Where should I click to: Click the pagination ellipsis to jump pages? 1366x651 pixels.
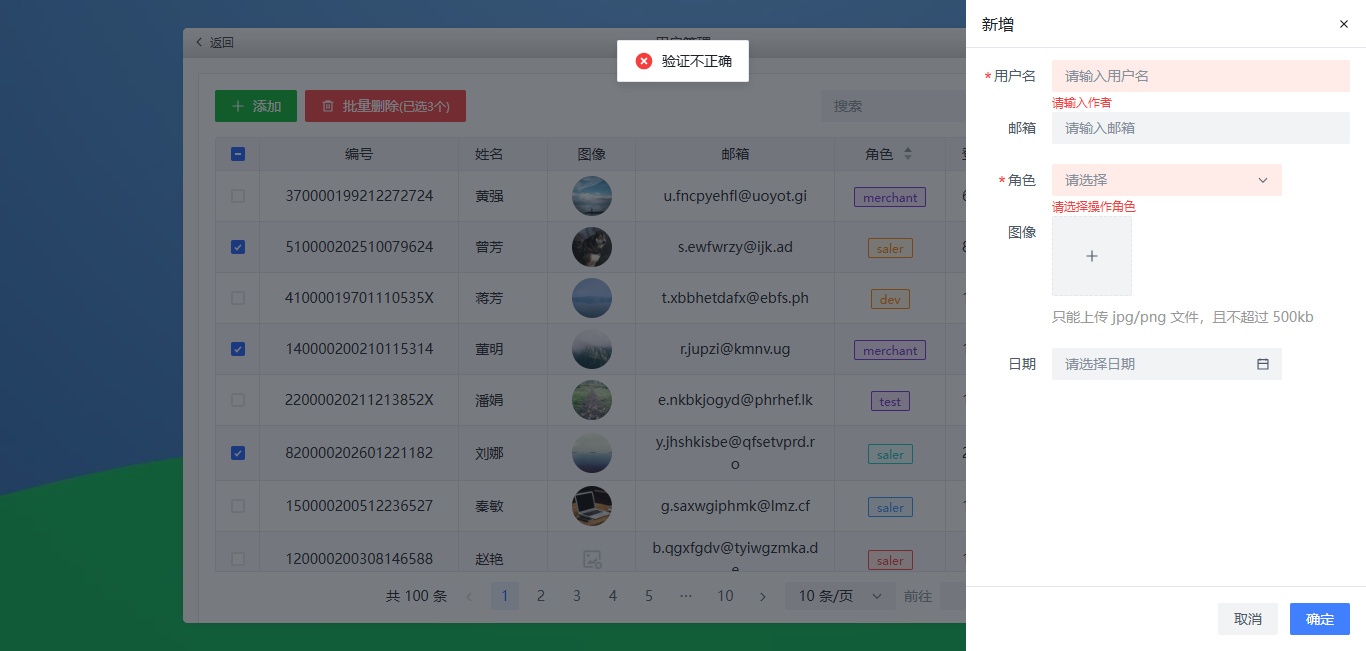(x=686, y=596)
